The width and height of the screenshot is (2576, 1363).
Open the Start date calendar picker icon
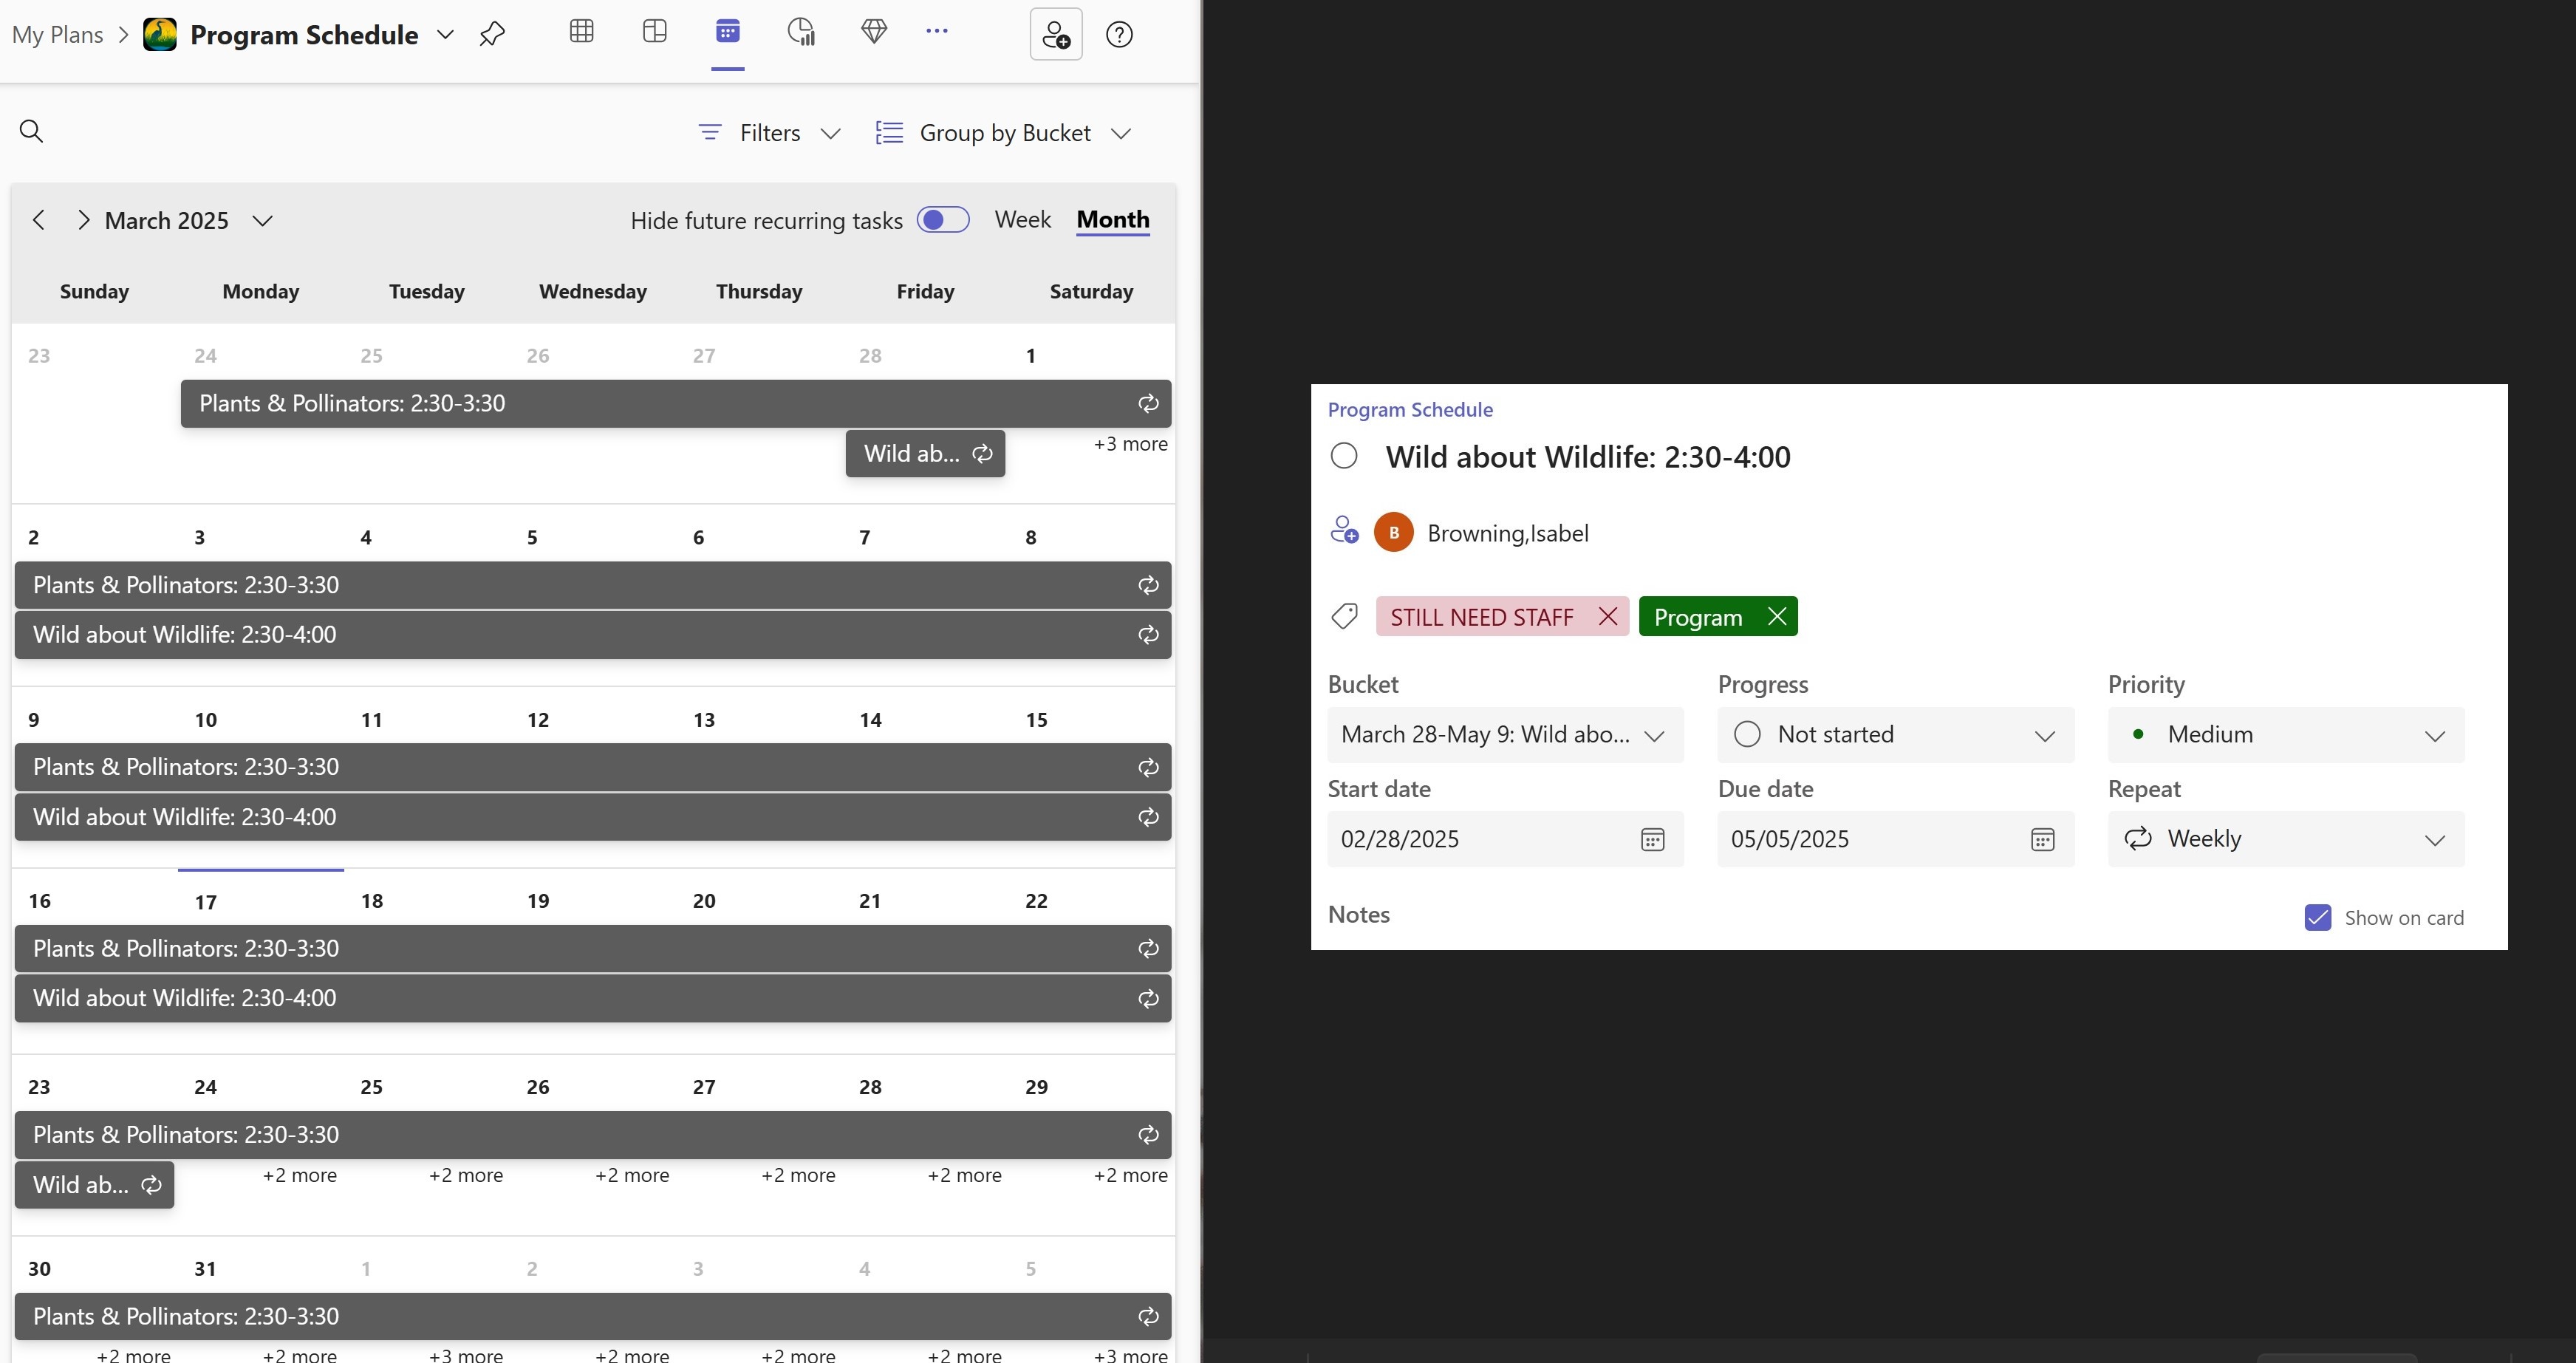1652,839
